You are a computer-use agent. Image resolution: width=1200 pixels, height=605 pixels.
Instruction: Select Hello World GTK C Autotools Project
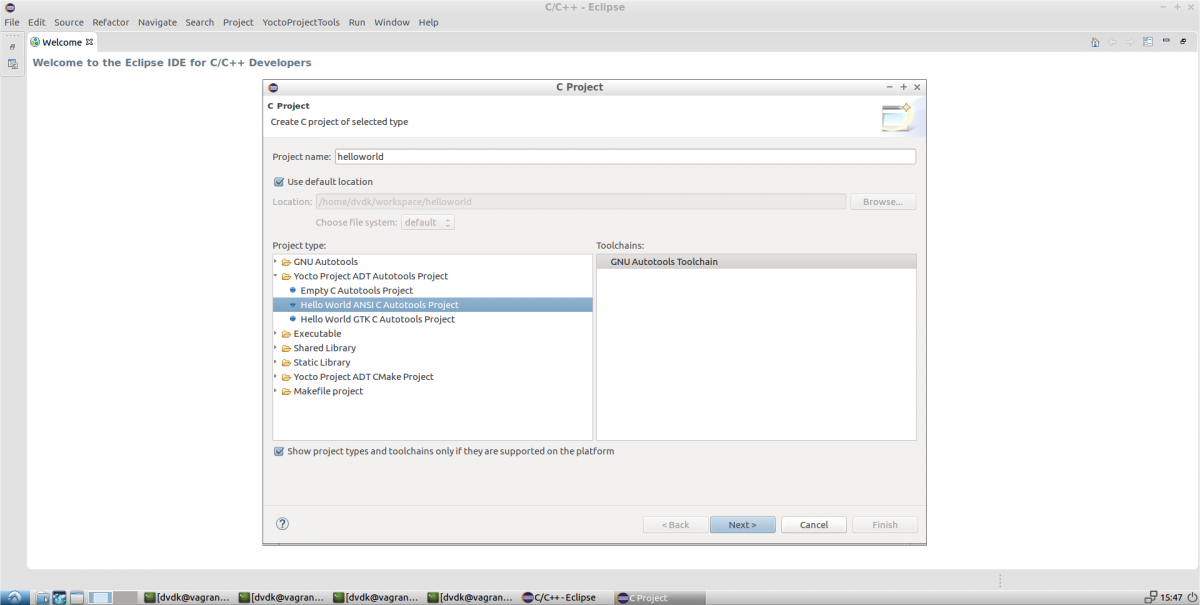click(377, 319)
